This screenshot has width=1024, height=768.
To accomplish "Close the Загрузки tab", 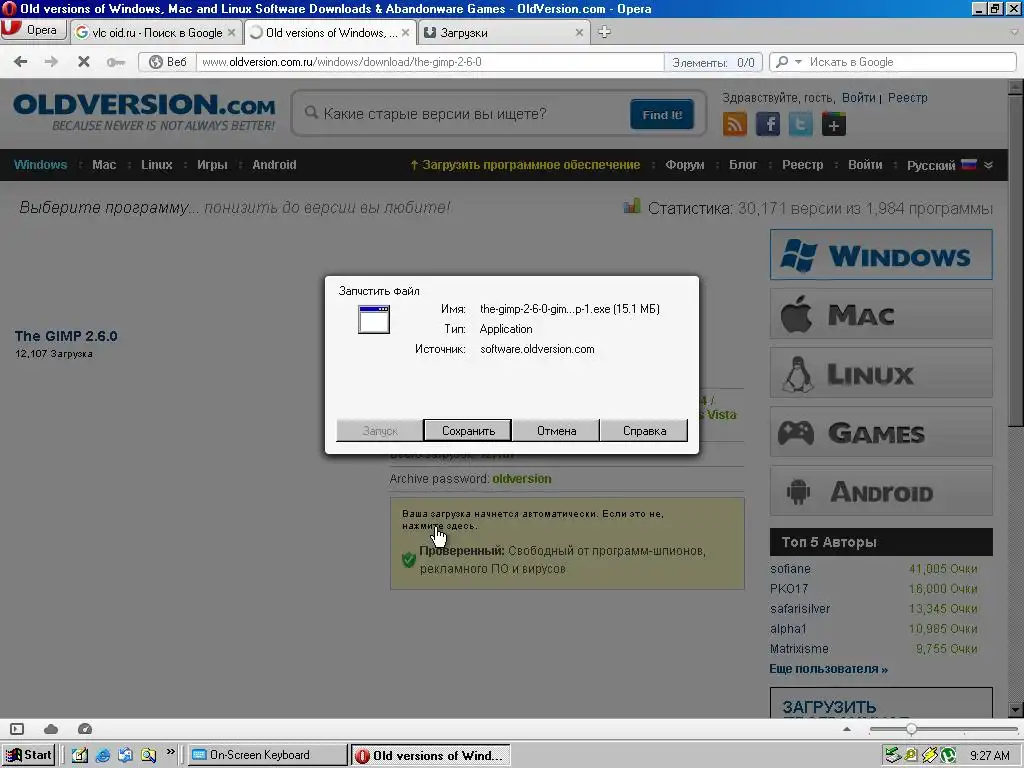I will tap(579, 33).
